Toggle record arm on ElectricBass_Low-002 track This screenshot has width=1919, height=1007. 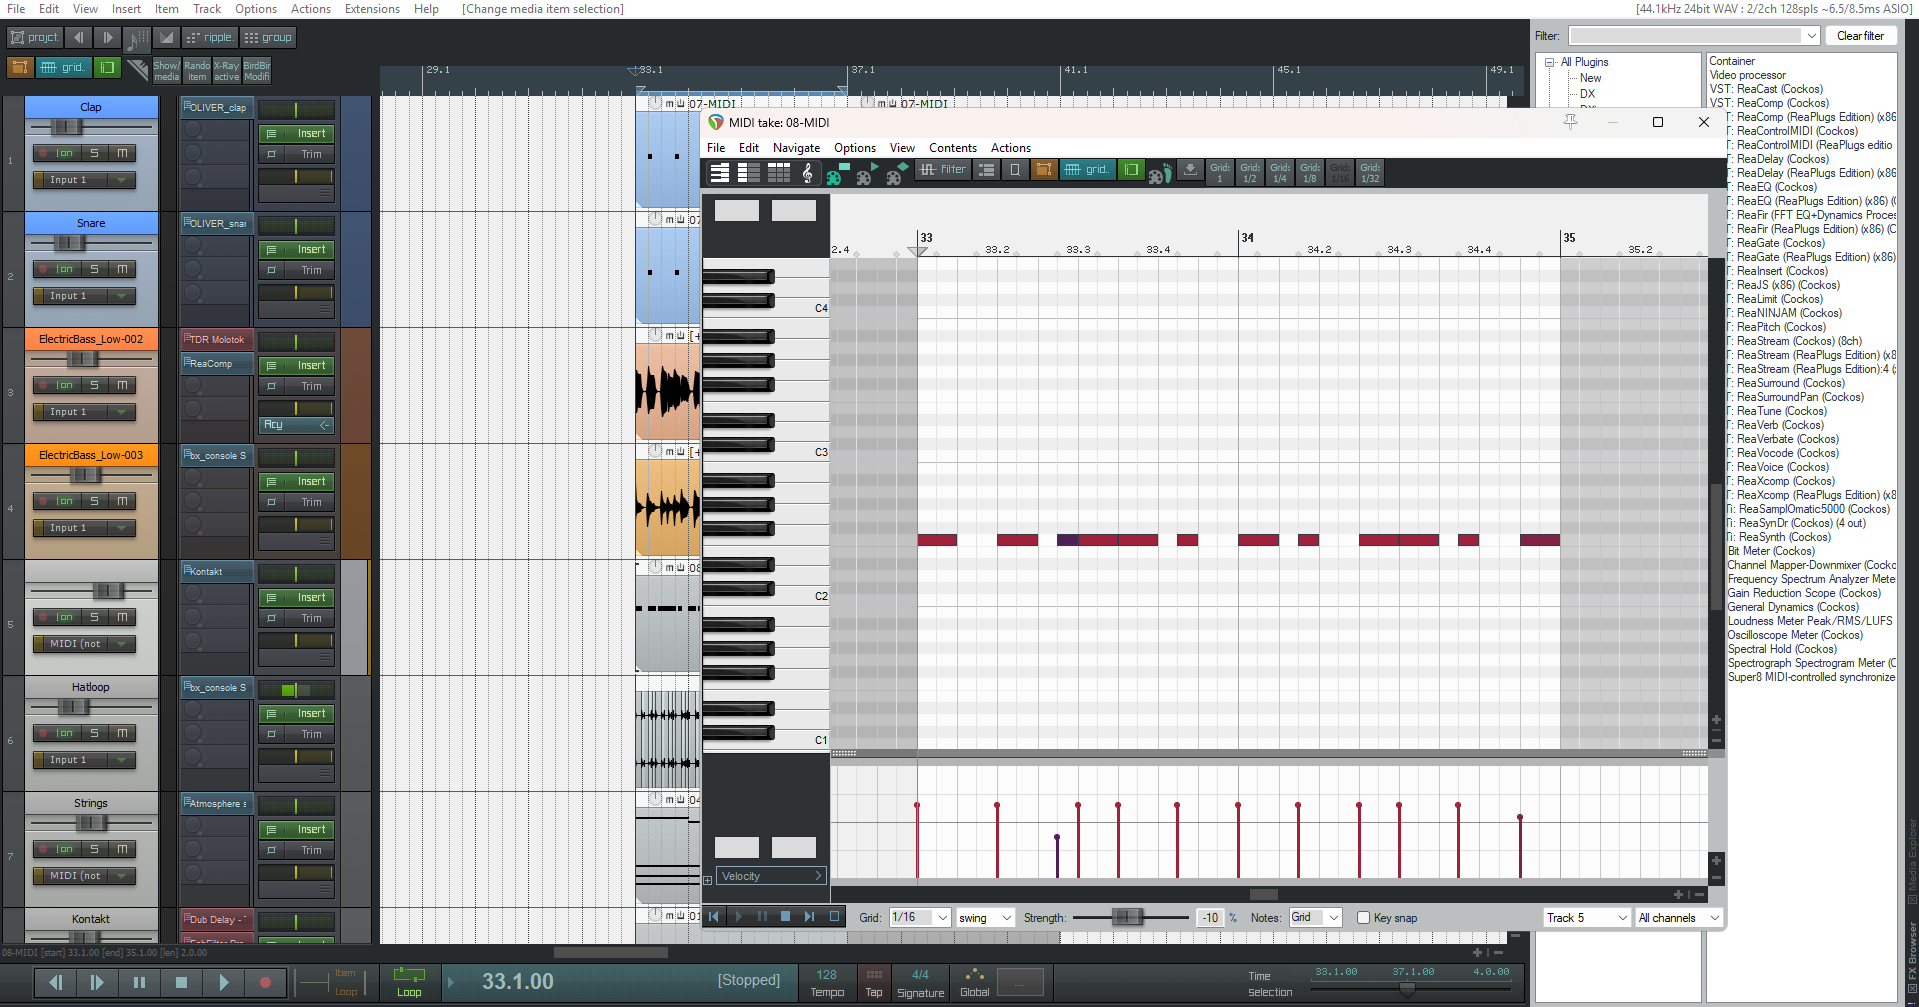coord(42,385)
